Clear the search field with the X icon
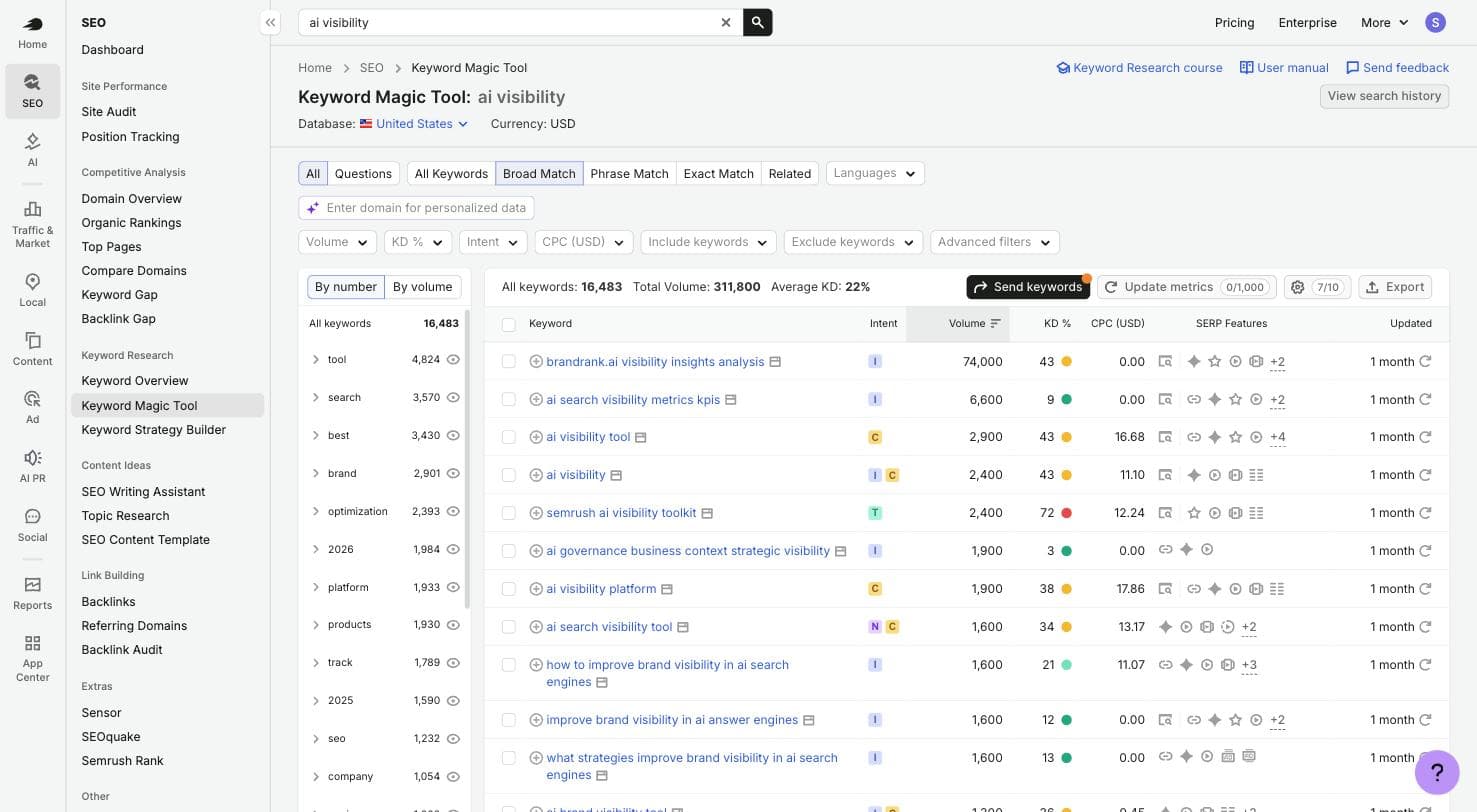The height and width of the screenshot is (812, 1477). point(726,22)
